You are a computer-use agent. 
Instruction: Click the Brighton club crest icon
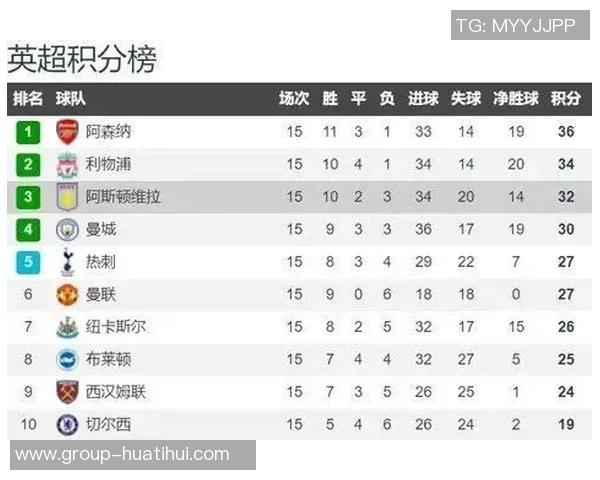pos(67,359)
